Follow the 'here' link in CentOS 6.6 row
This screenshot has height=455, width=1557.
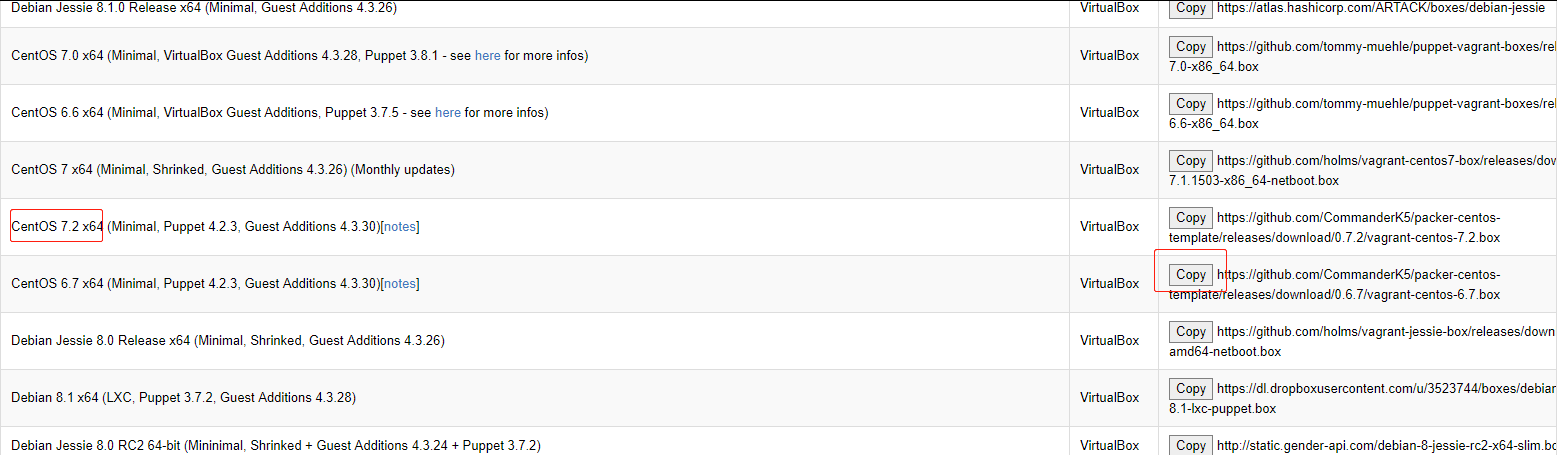pyautogui.click(x=447, y=113)
